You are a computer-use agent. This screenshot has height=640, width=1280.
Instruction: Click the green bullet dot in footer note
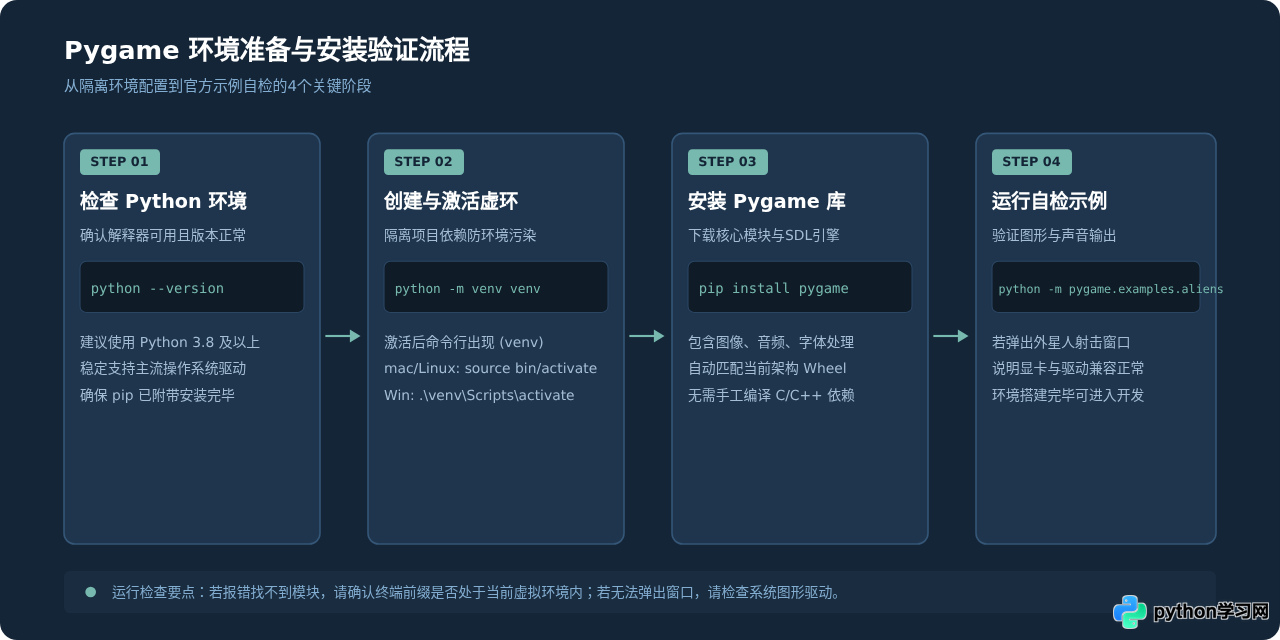coord(91,592)
